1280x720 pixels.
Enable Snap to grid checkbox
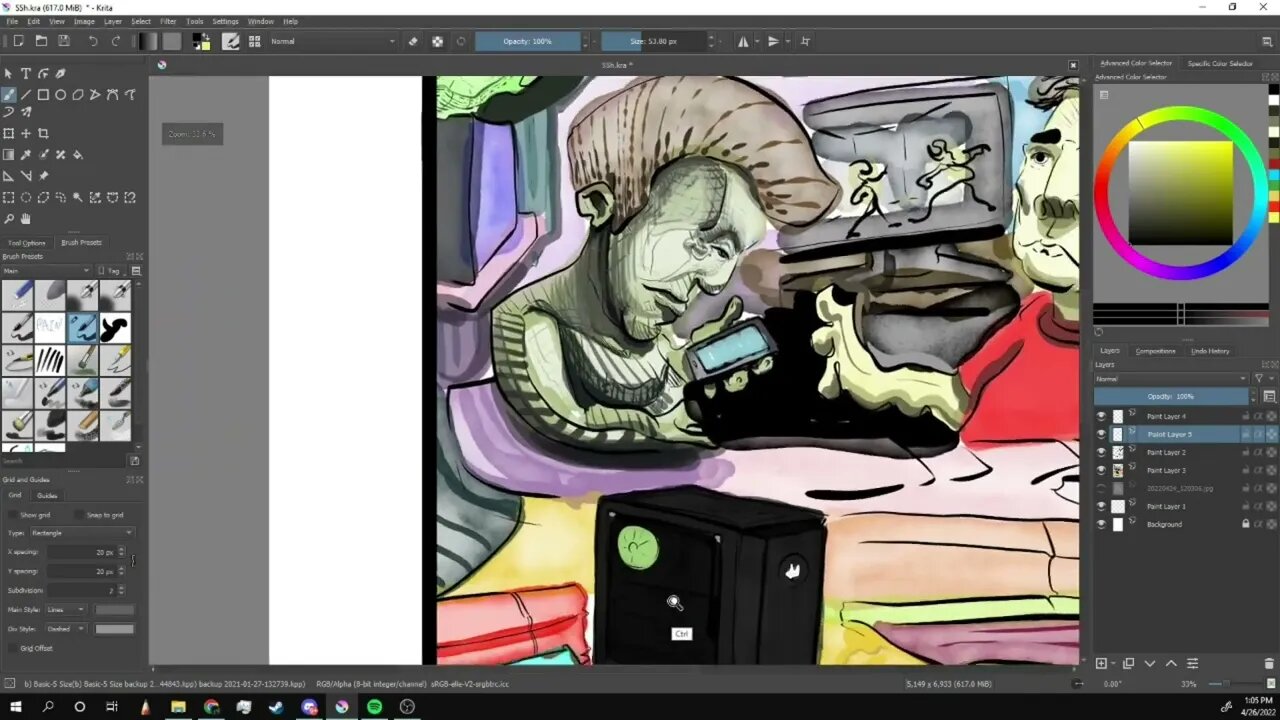pos(79,515)
